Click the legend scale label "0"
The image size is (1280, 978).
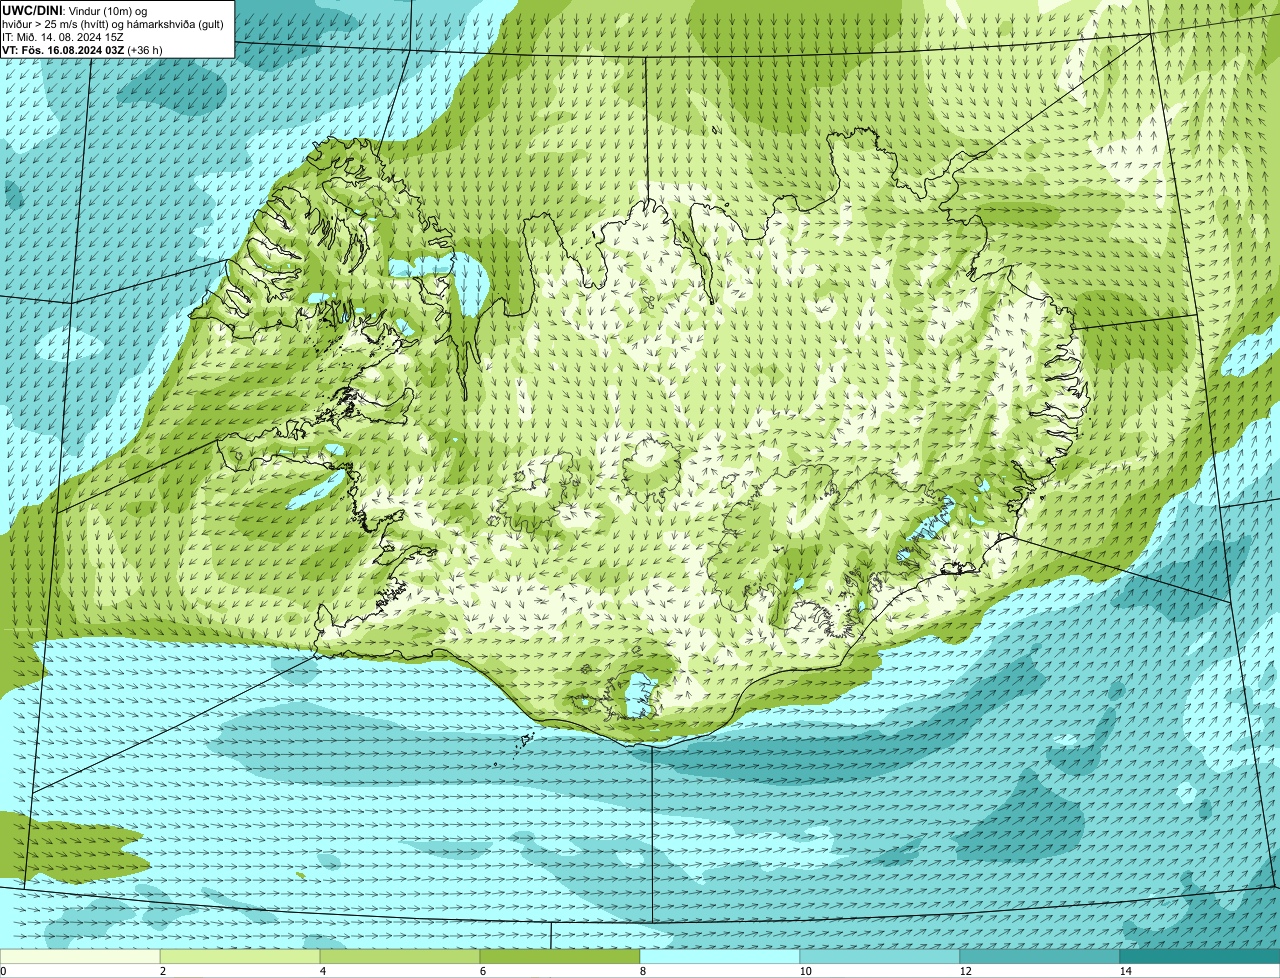pos(3,971)
